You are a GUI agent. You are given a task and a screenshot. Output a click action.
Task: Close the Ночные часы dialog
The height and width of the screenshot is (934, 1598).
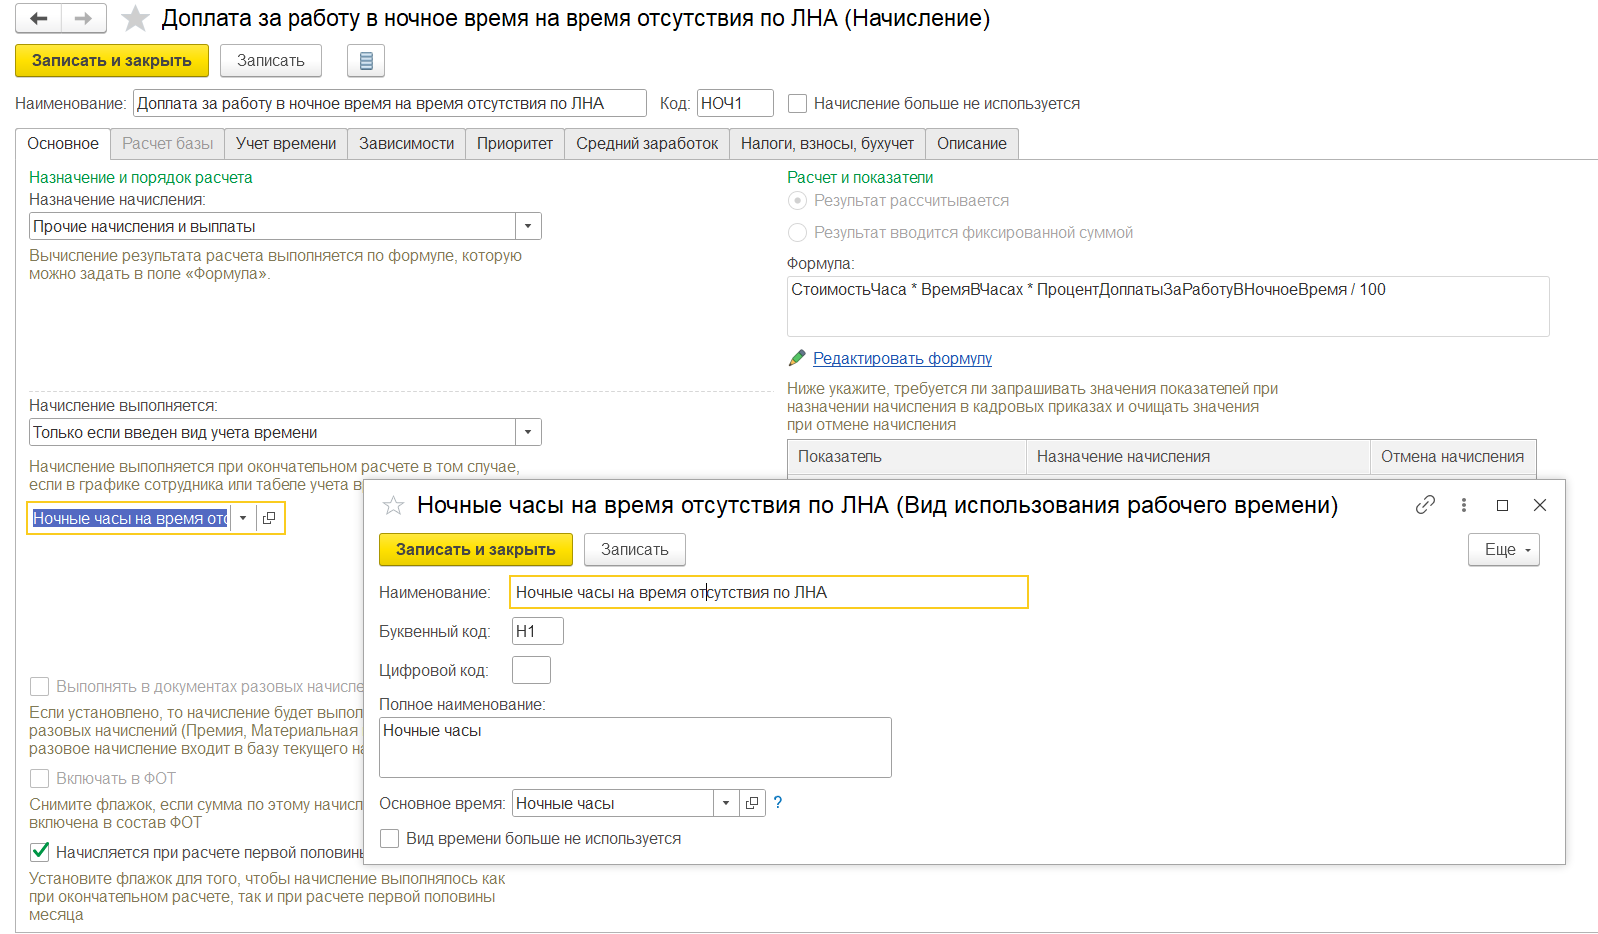click(1540, 505)
